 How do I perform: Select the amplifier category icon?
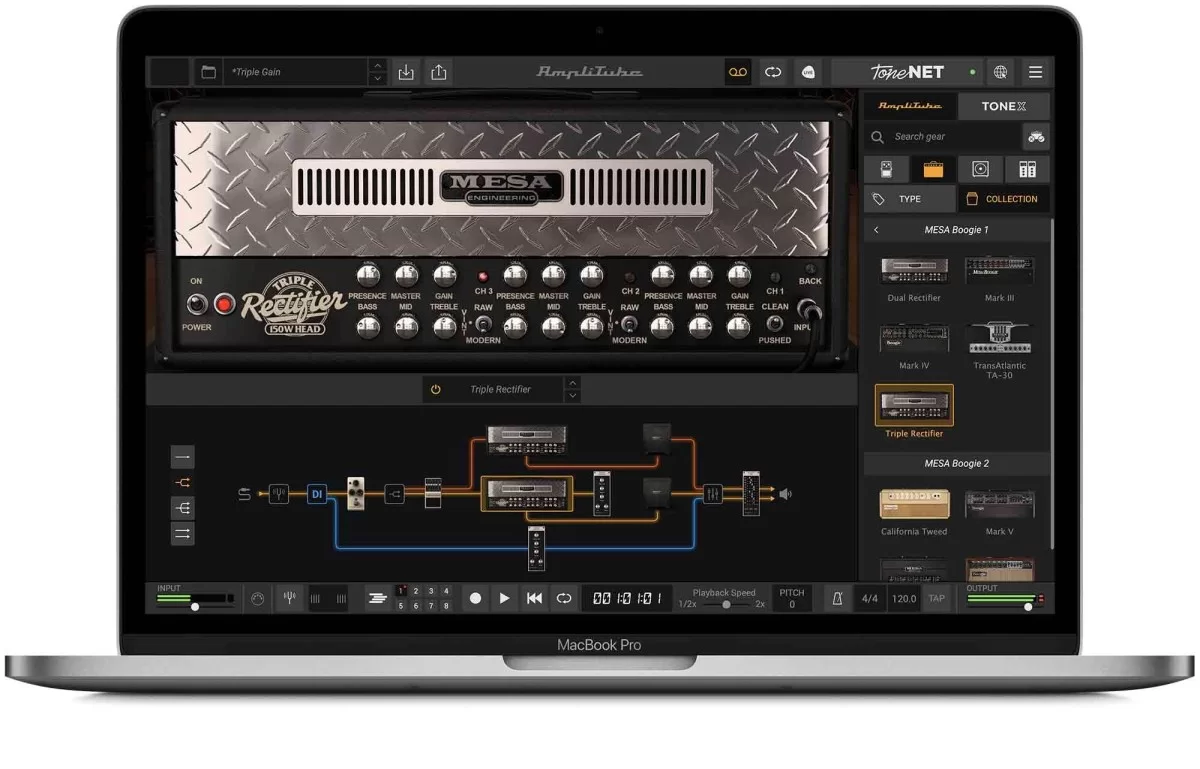(x=933, y=168)
